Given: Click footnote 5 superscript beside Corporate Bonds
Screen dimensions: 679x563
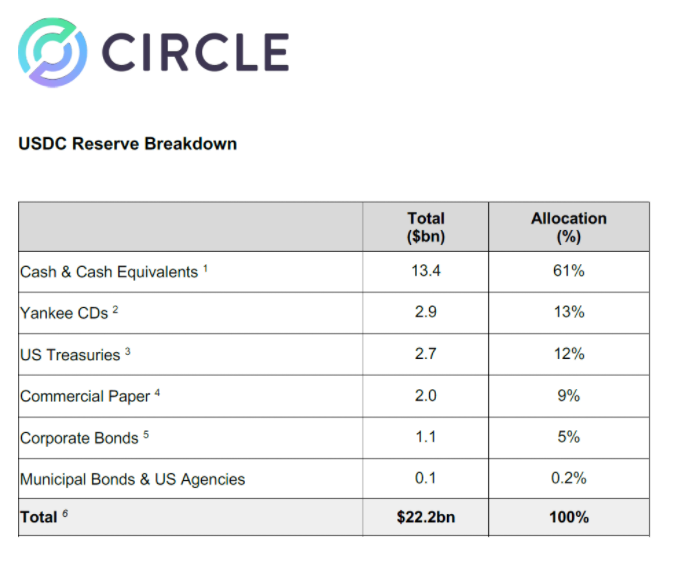Looking at the screenshot, I should click(146, 434).
